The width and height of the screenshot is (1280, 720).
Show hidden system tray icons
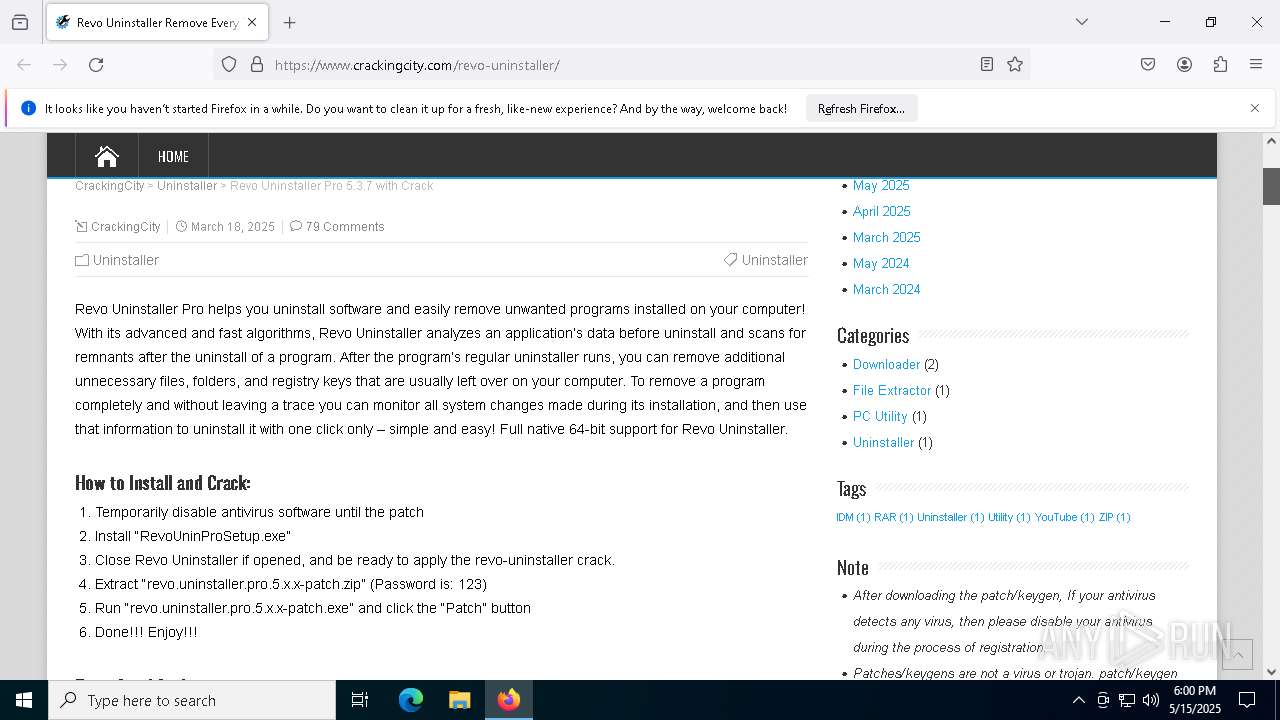point(1078,700)
